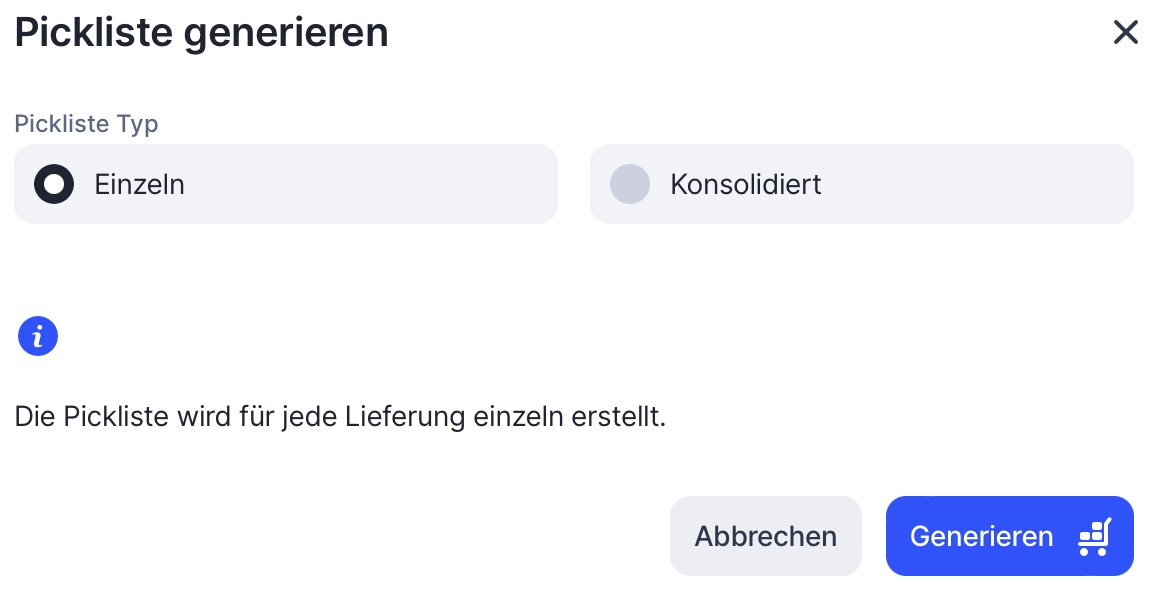The height and width of the screenshot is (590, 1154).
Task: Click the blue info icon
Action: pos(38,337)
